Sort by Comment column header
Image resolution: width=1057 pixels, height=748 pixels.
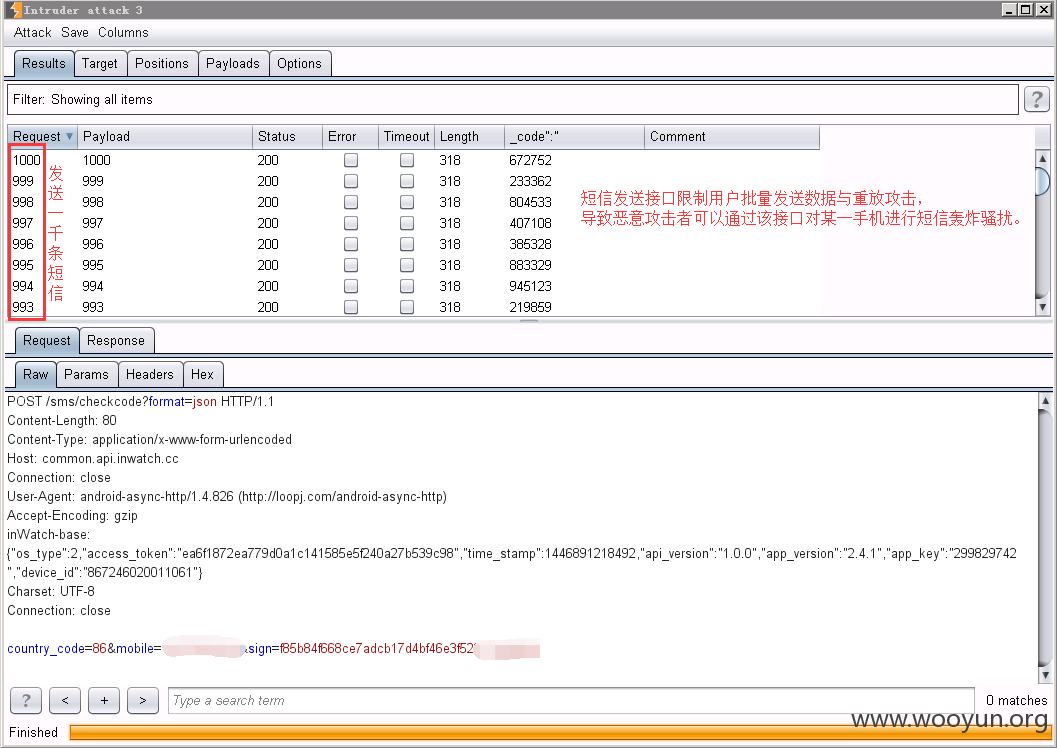click(732, 136)
